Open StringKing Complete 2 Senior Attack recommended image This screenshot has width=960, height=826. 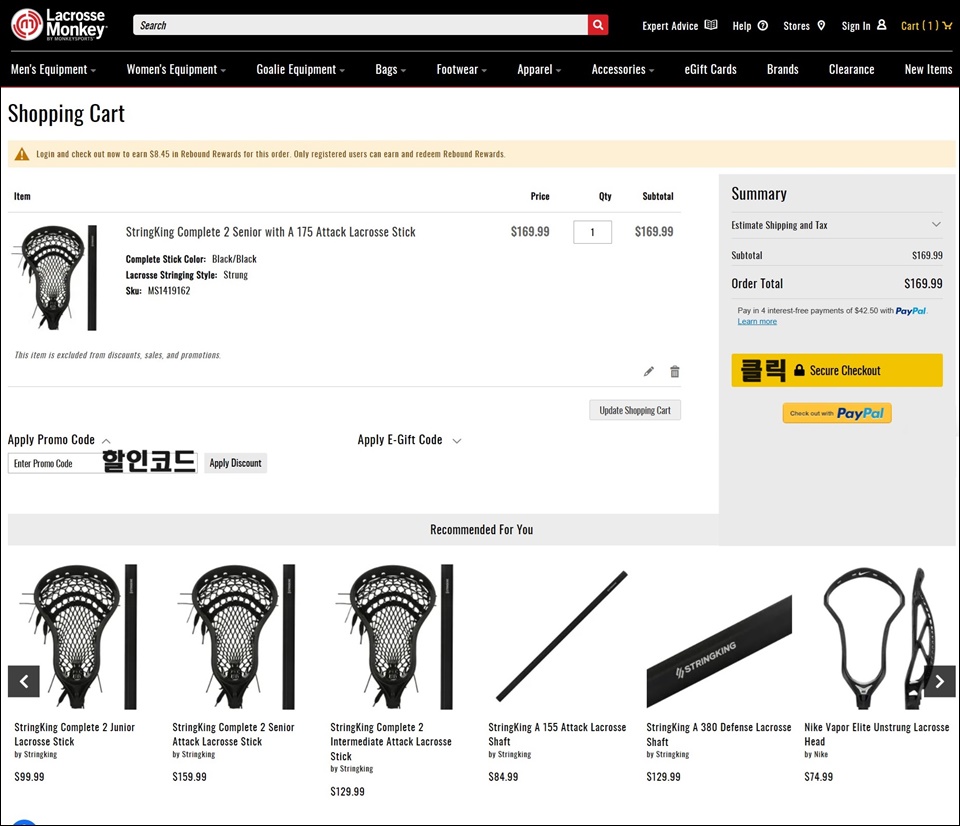[238, 637]
